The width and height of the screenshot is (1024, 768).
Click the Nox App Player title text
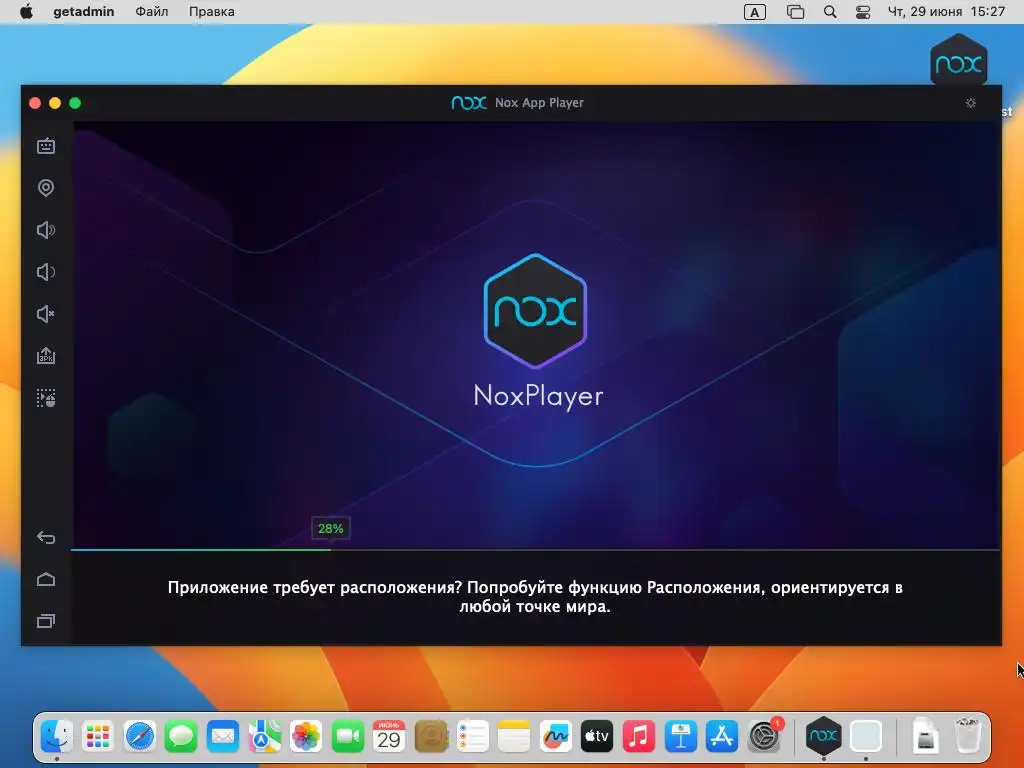[539, 103]
